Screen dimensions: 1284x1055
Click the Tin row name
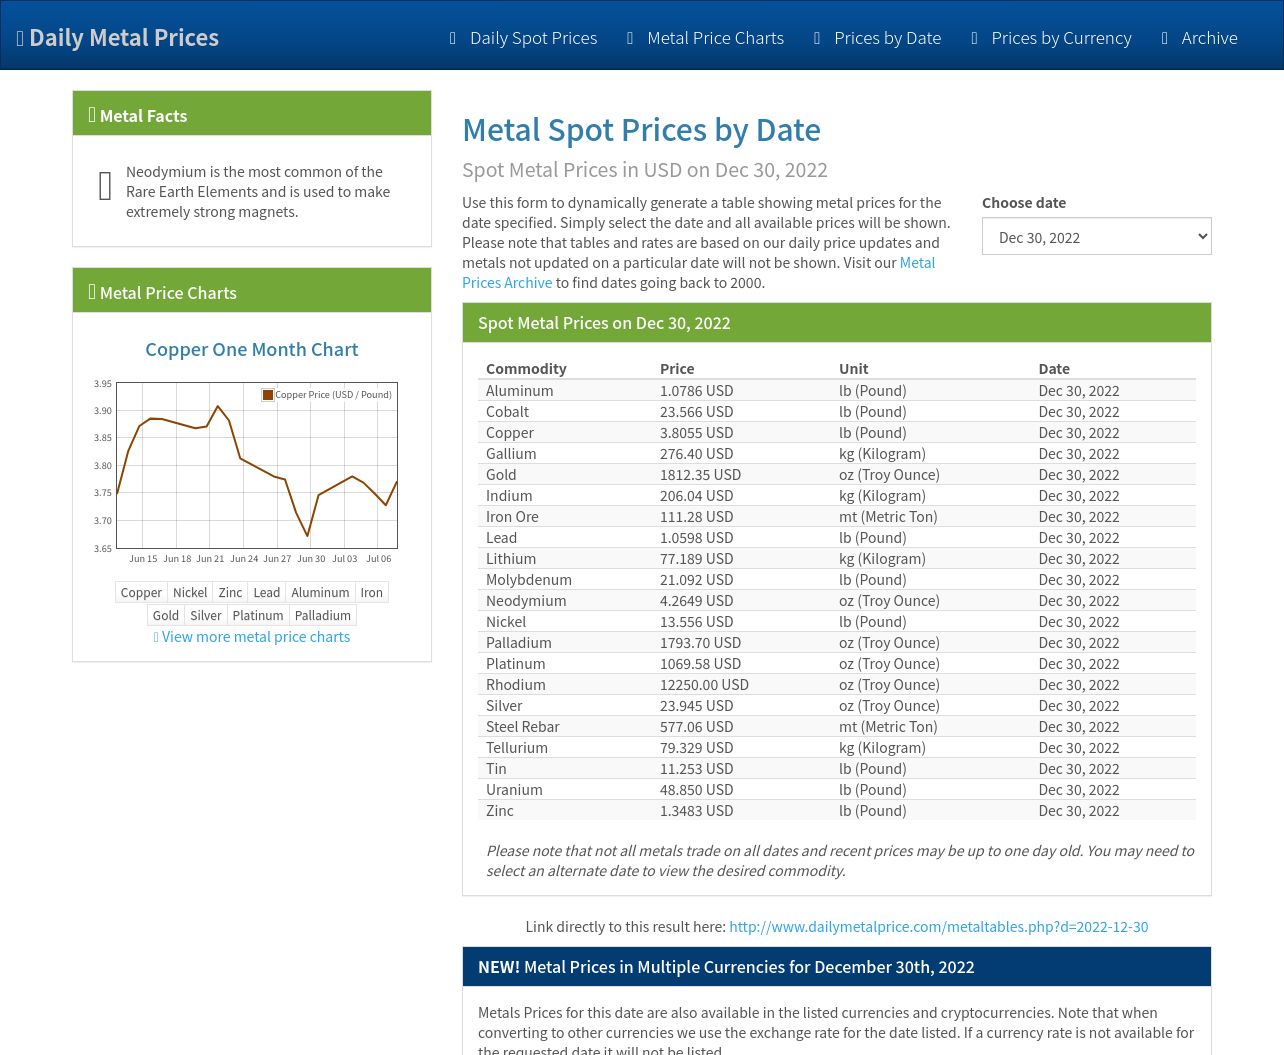(x=496, y=768)
